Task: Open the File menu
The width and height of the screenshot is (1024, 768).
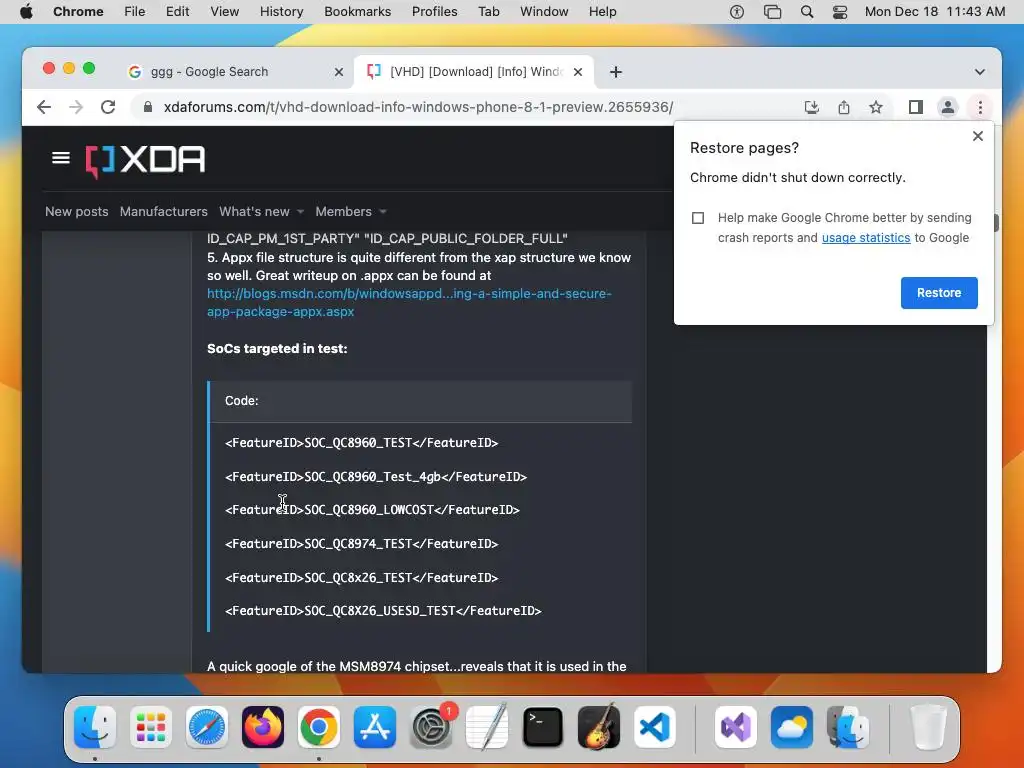Action: click(135, 12)
